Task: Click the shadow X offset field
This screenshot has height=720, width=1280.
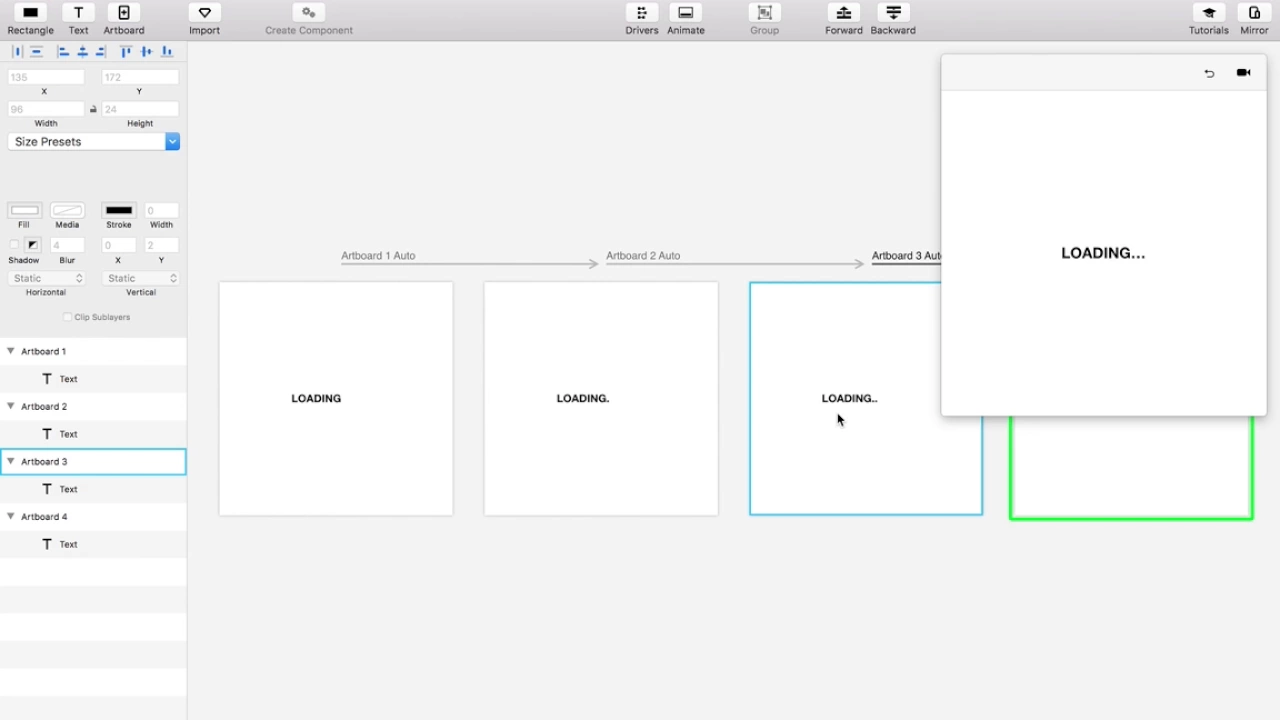Action: pyautogui.click(x=118, y=245)
